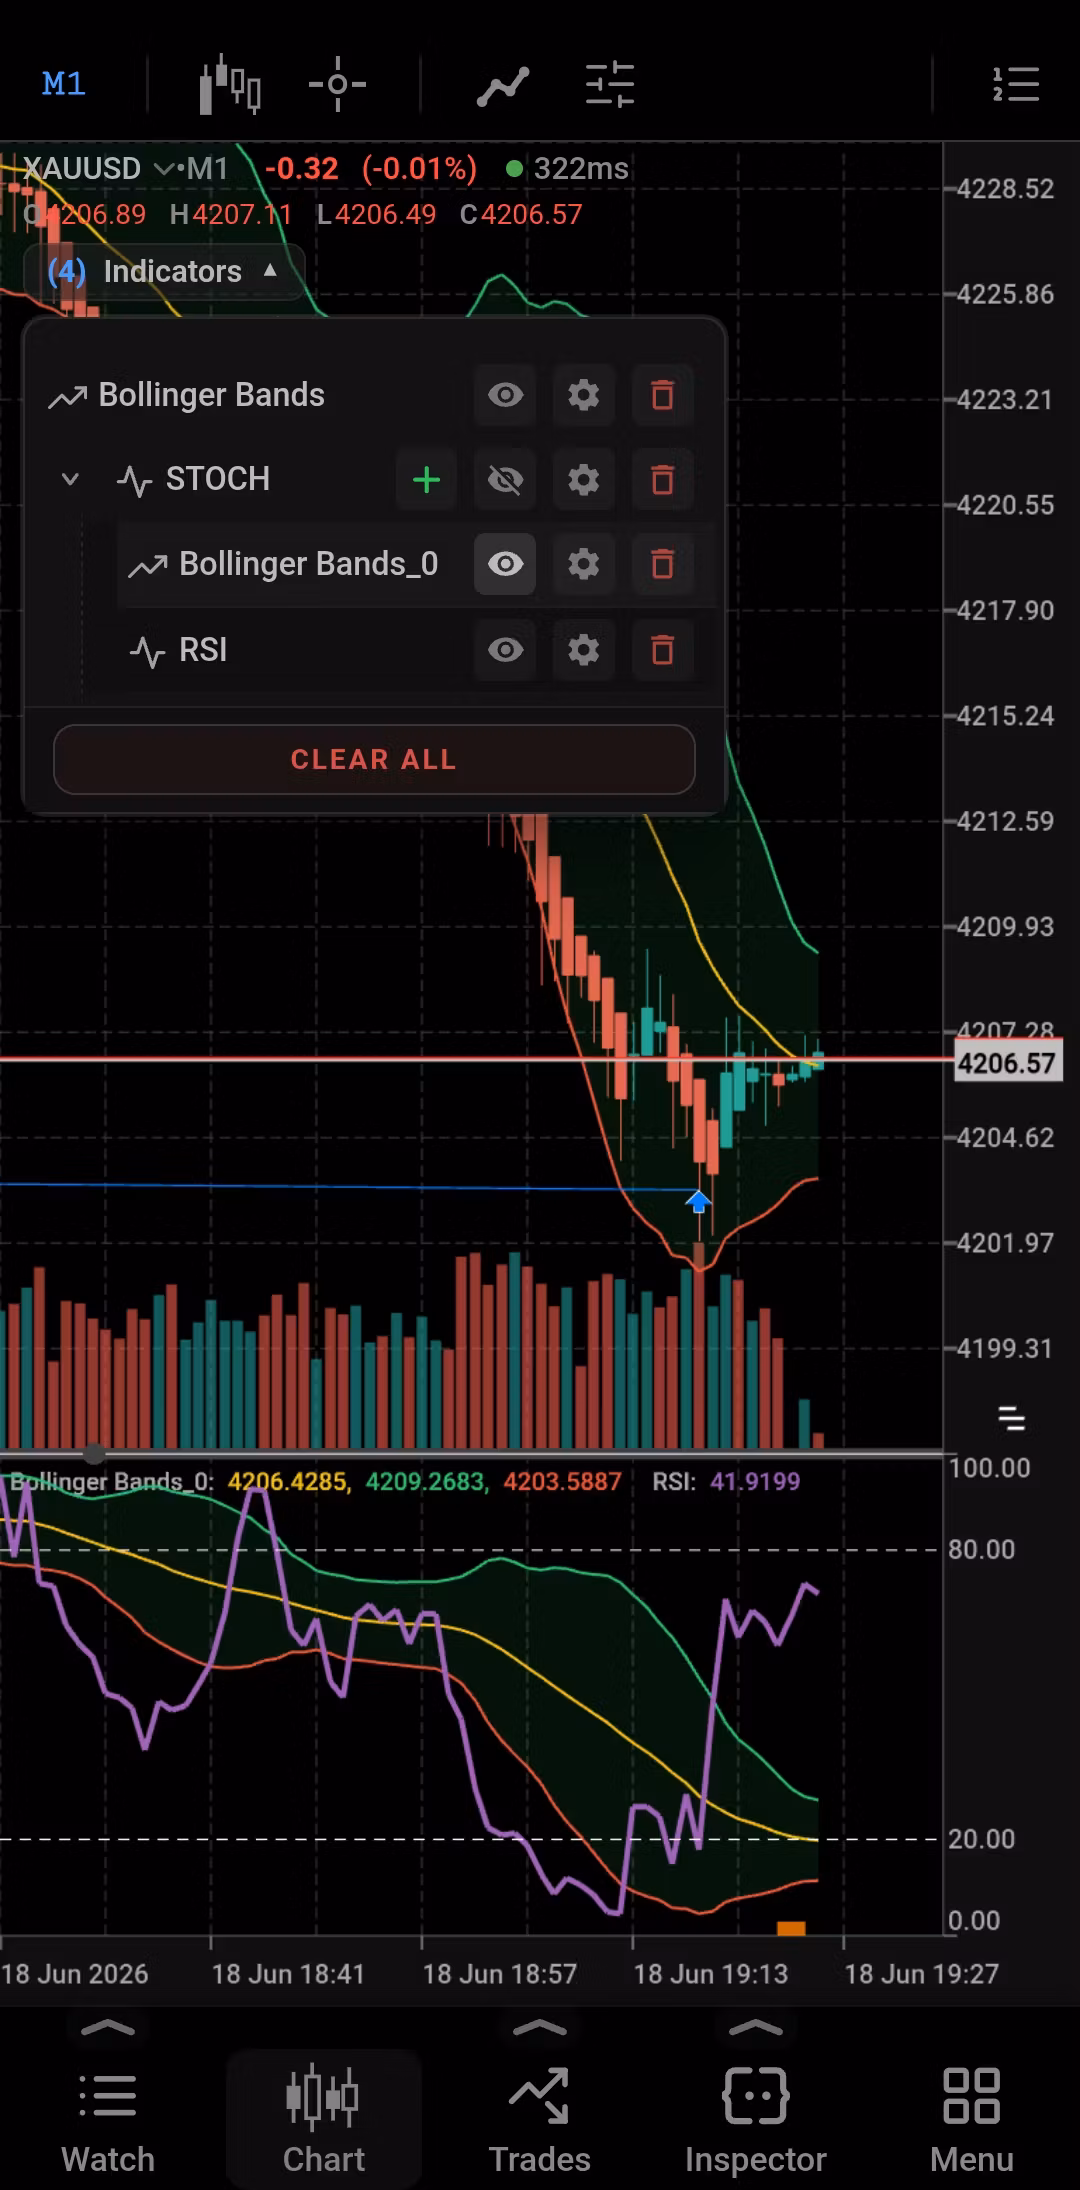Screen dimensions: 1080x2190
Task: Click the current price label 4206.57
Action: coord(1006,1063)
